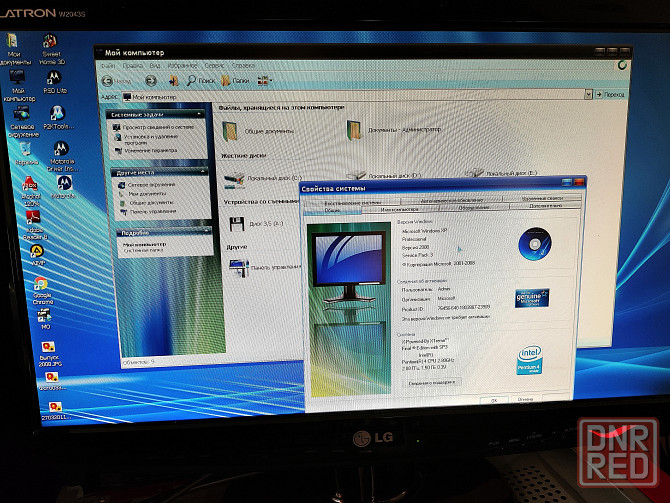Click the Переход go button
670x503 pixels.
(x=610, y=94)
